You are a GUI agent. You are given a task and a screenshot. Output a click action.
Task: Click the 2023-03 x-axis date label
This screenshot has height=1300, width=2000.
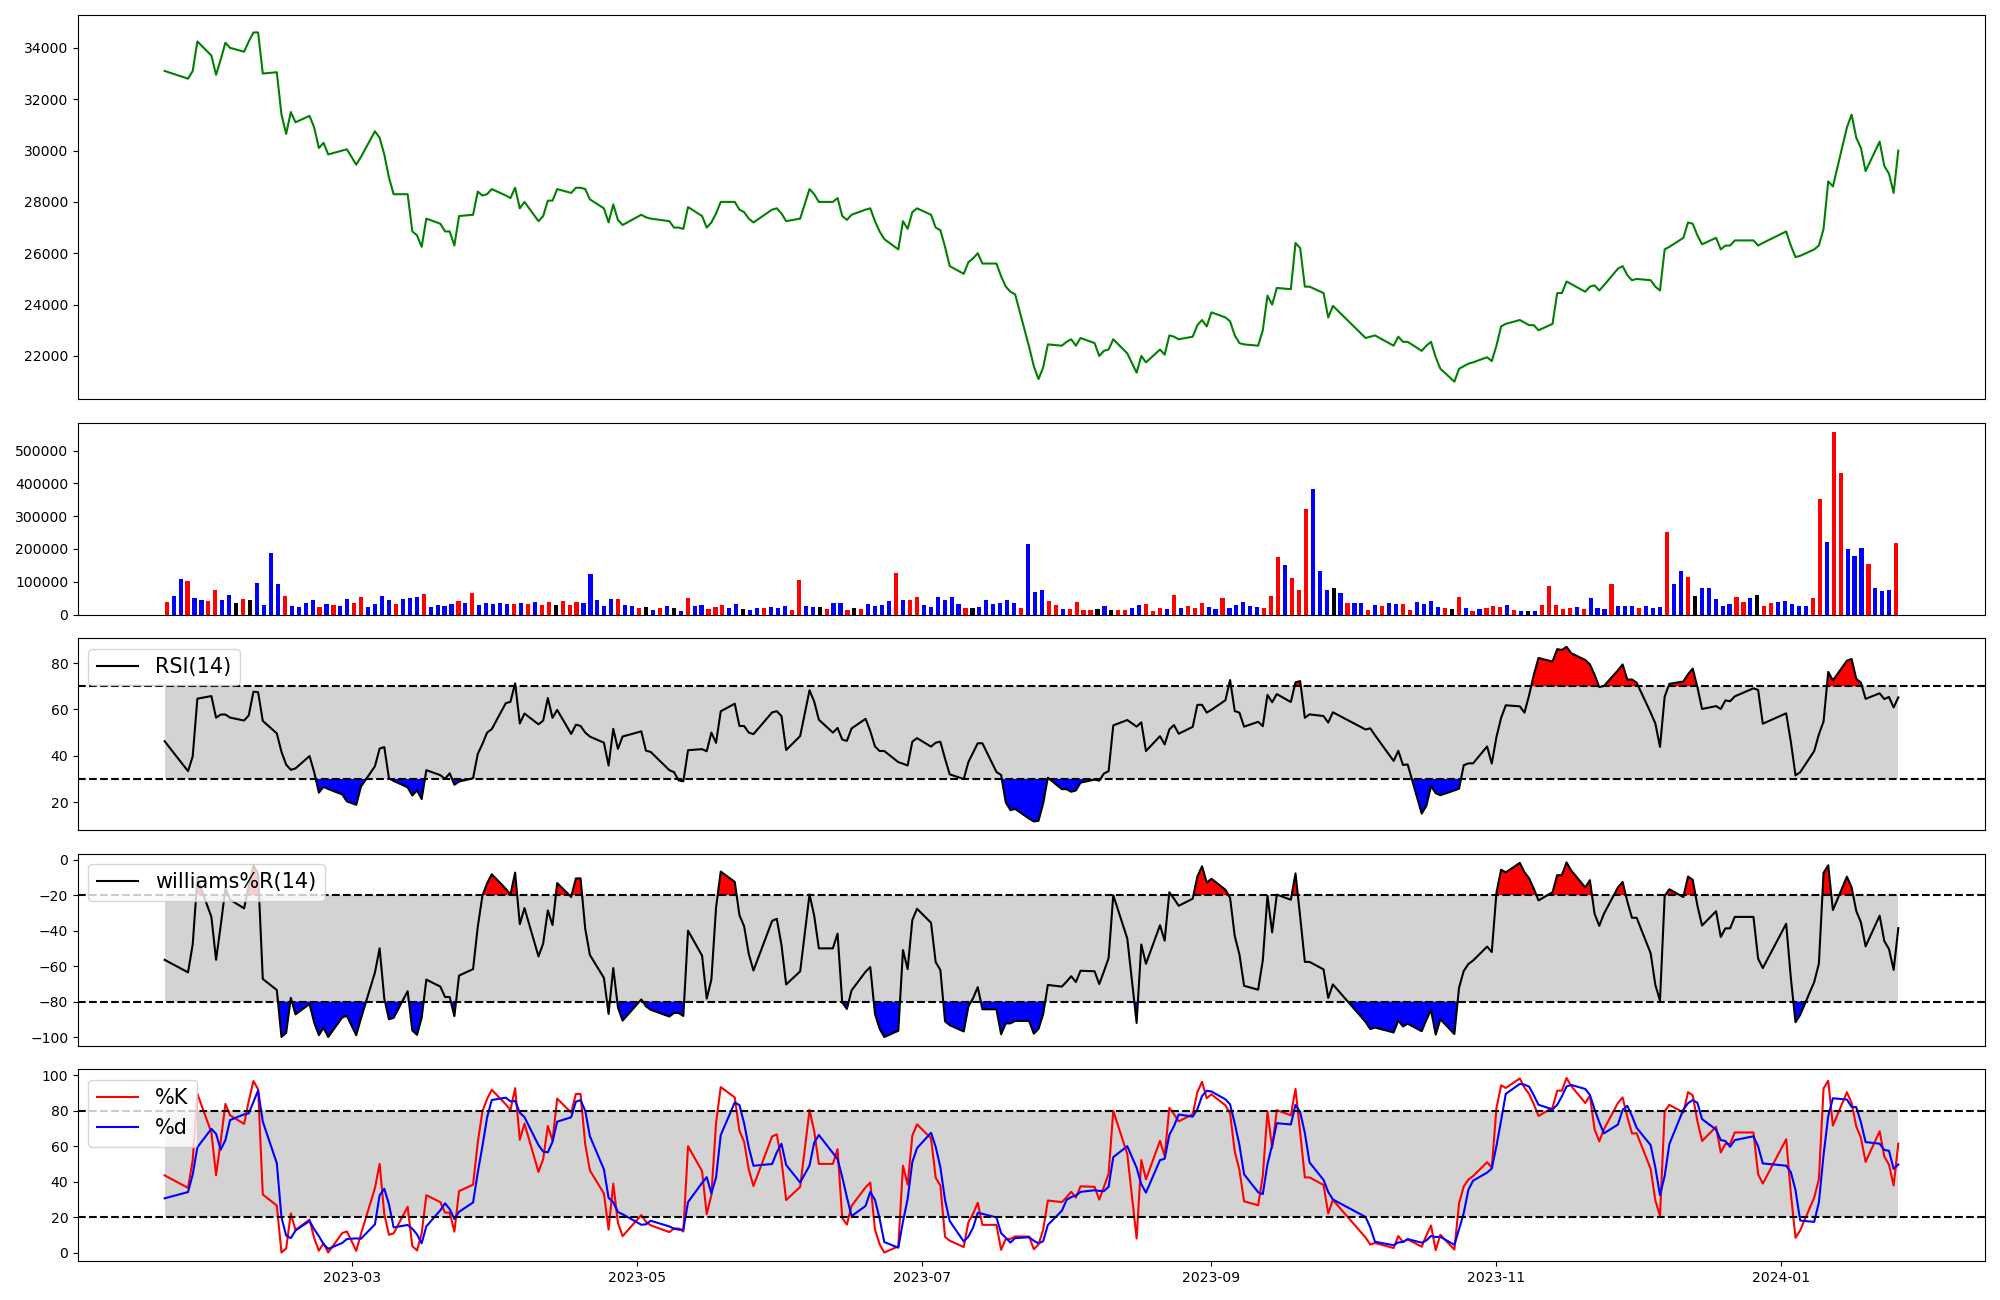(x=352, y=1277)
